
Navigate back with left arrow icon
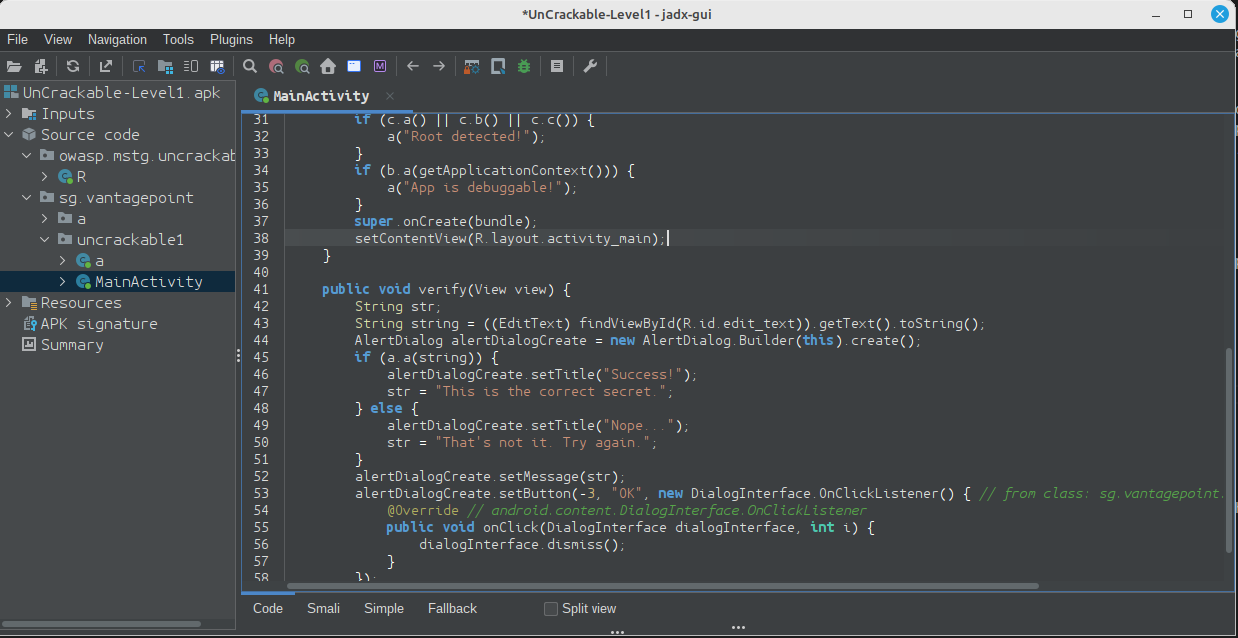click(x=412, y=66)
